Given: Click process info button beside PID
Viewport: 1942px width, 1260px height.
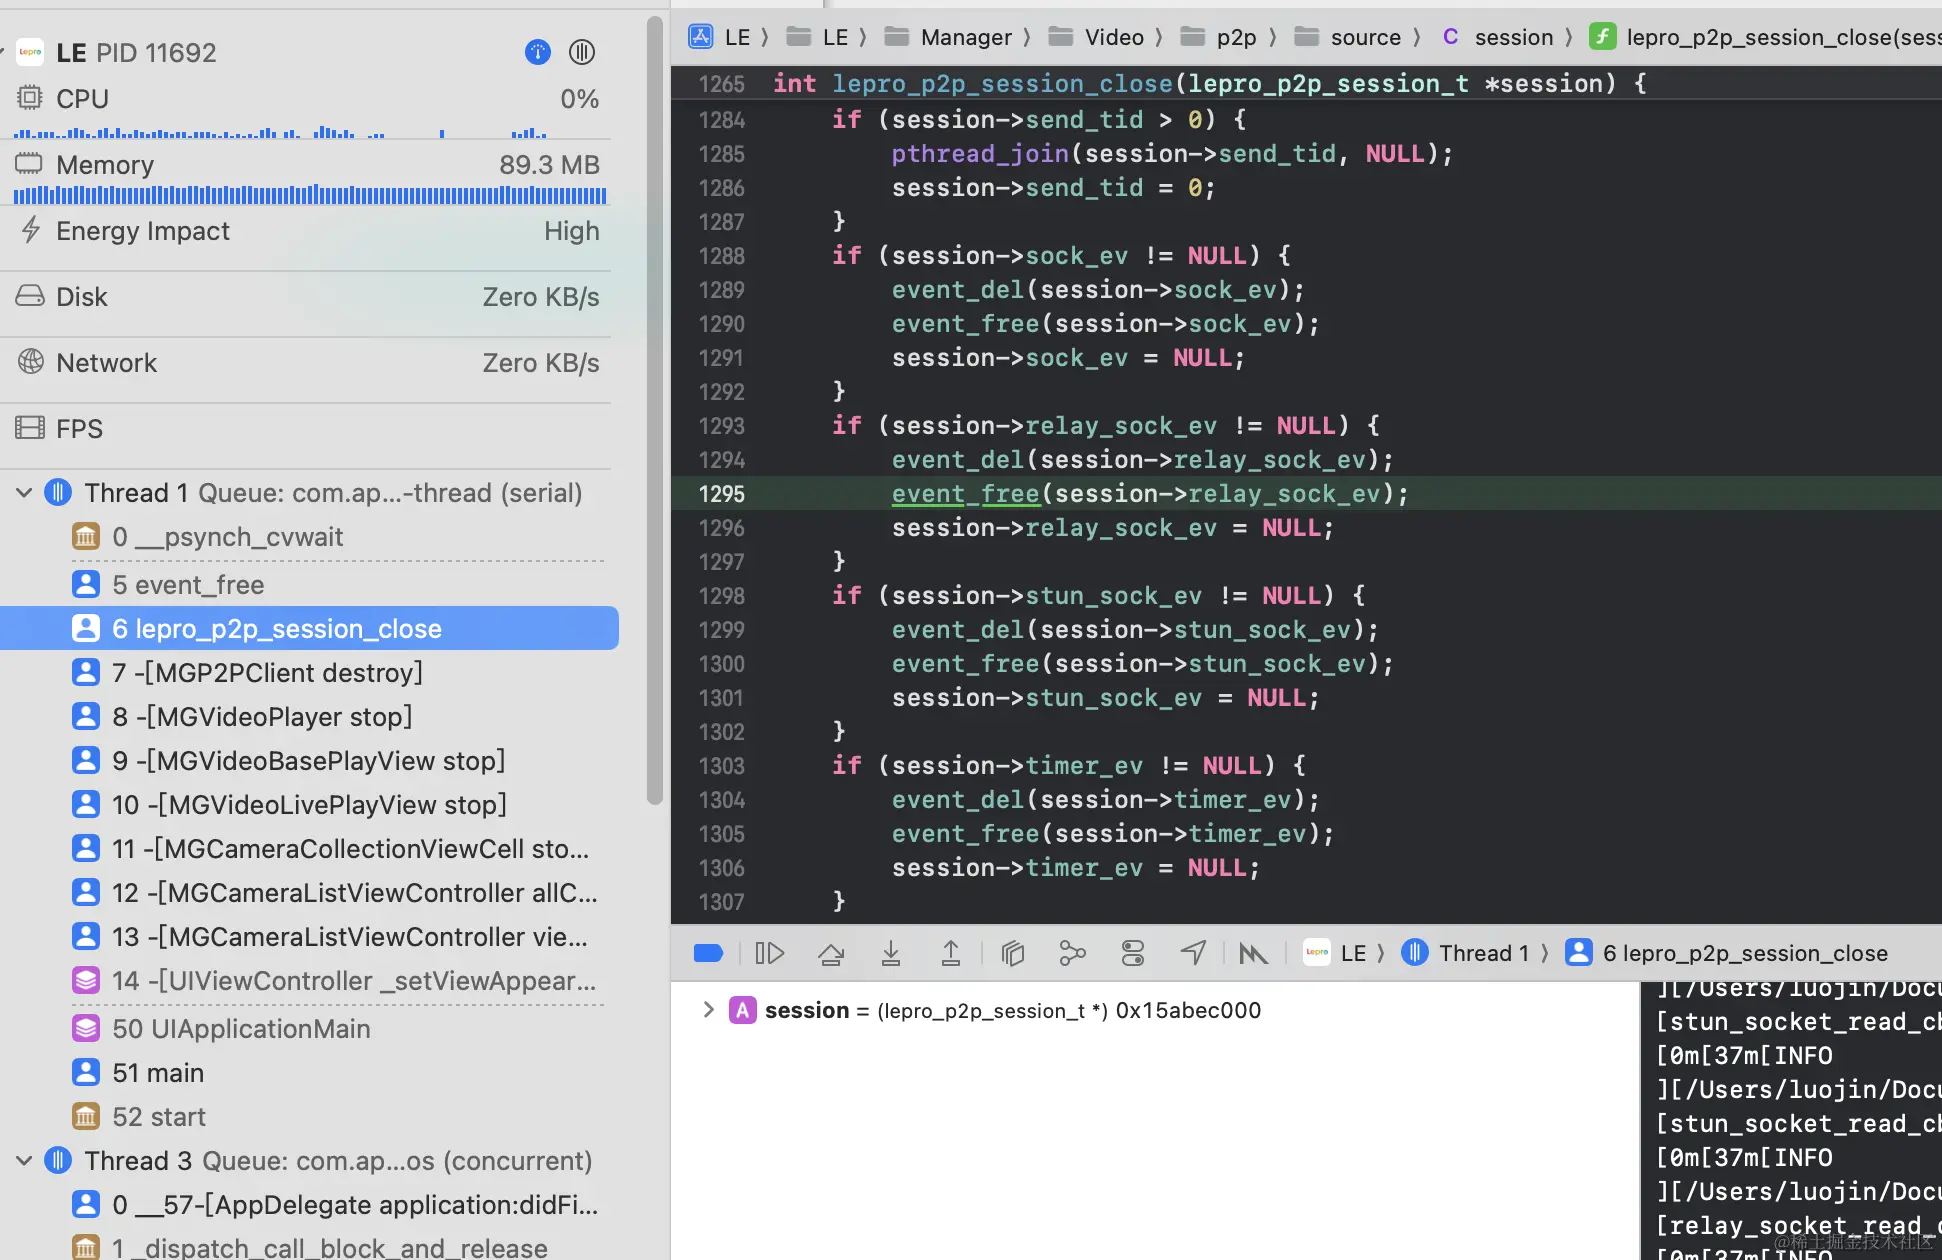Looking at the screenshot, I should click(x=538, y=52).
